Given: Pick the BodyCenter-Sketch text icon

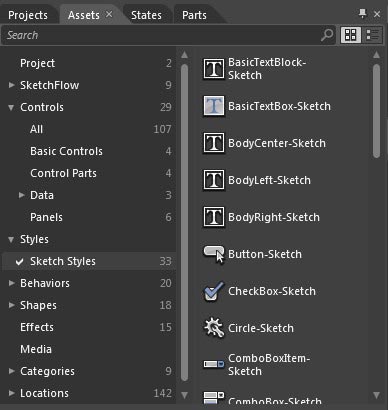Looking at the screenshot, I should tap(213, 143).
